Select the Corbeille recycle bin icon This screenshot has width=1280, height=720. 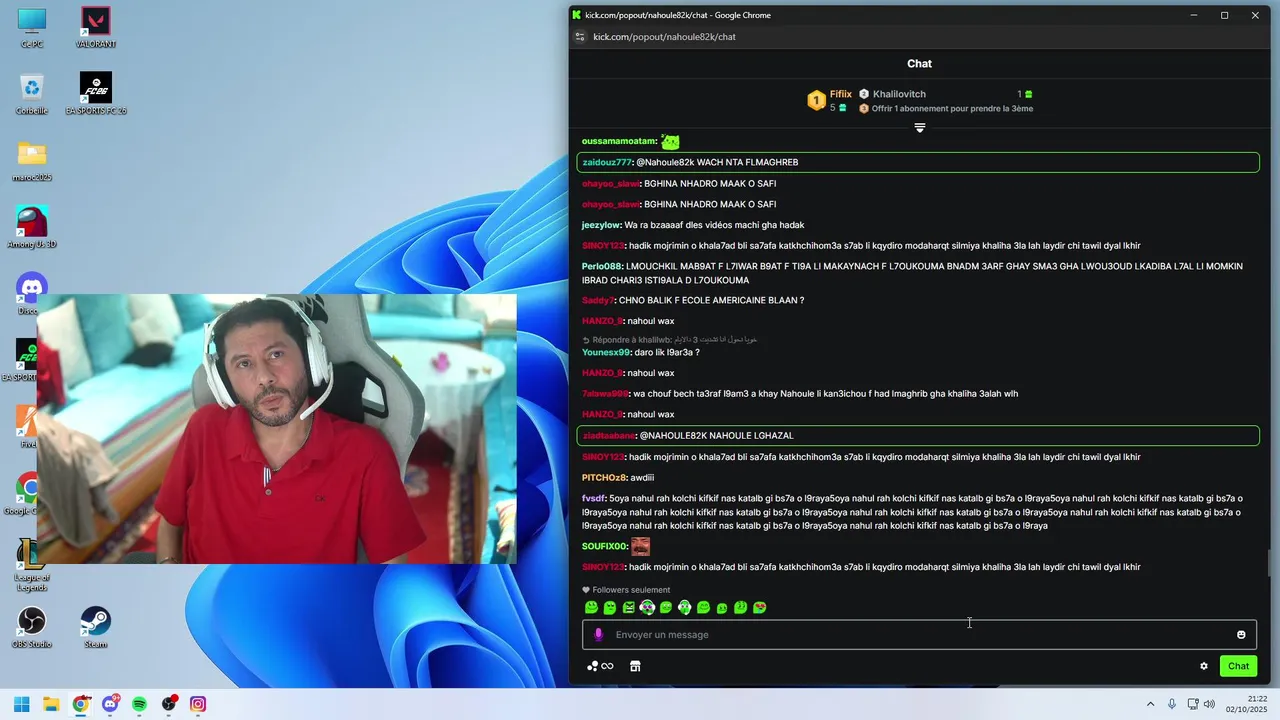coord(32,94)
